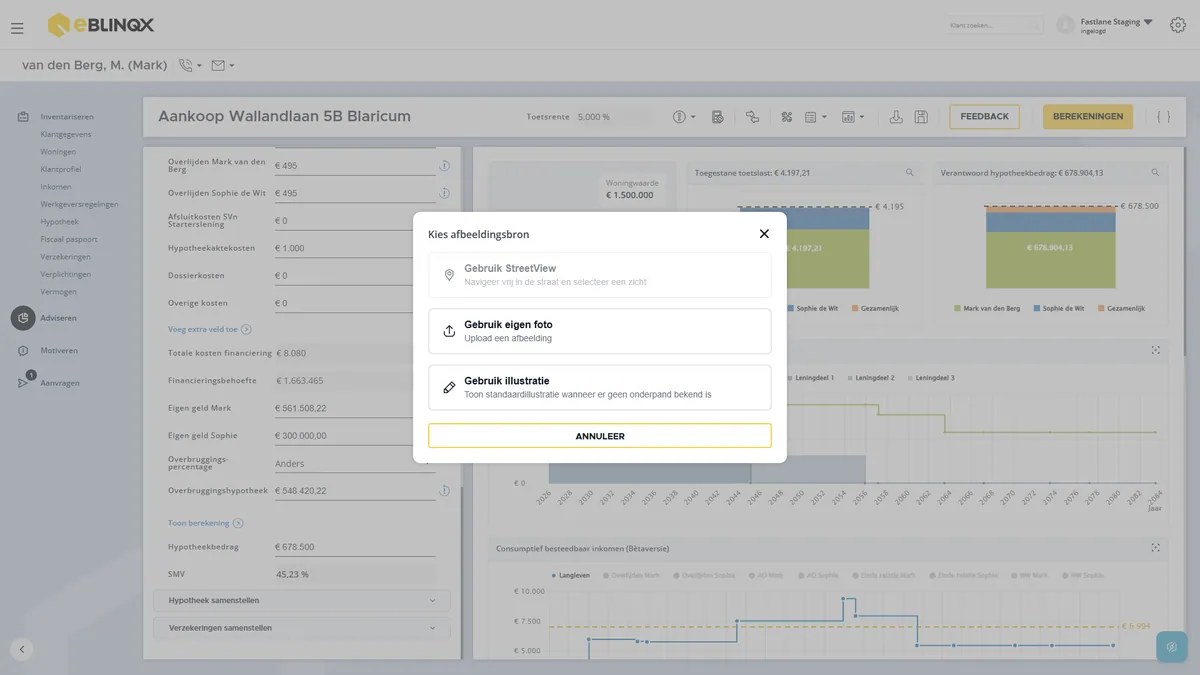
Task: Click the download toolbar icon
Action: click(x=896, y=117)
